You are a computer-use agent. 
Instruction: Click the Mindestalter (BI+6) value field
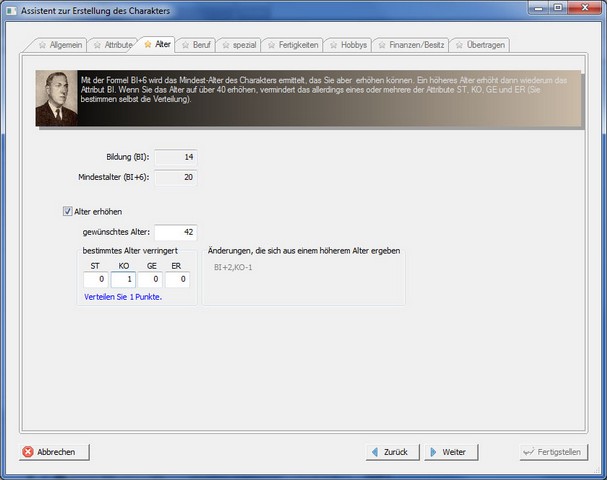pyautogui.click(x=176, y=177)
